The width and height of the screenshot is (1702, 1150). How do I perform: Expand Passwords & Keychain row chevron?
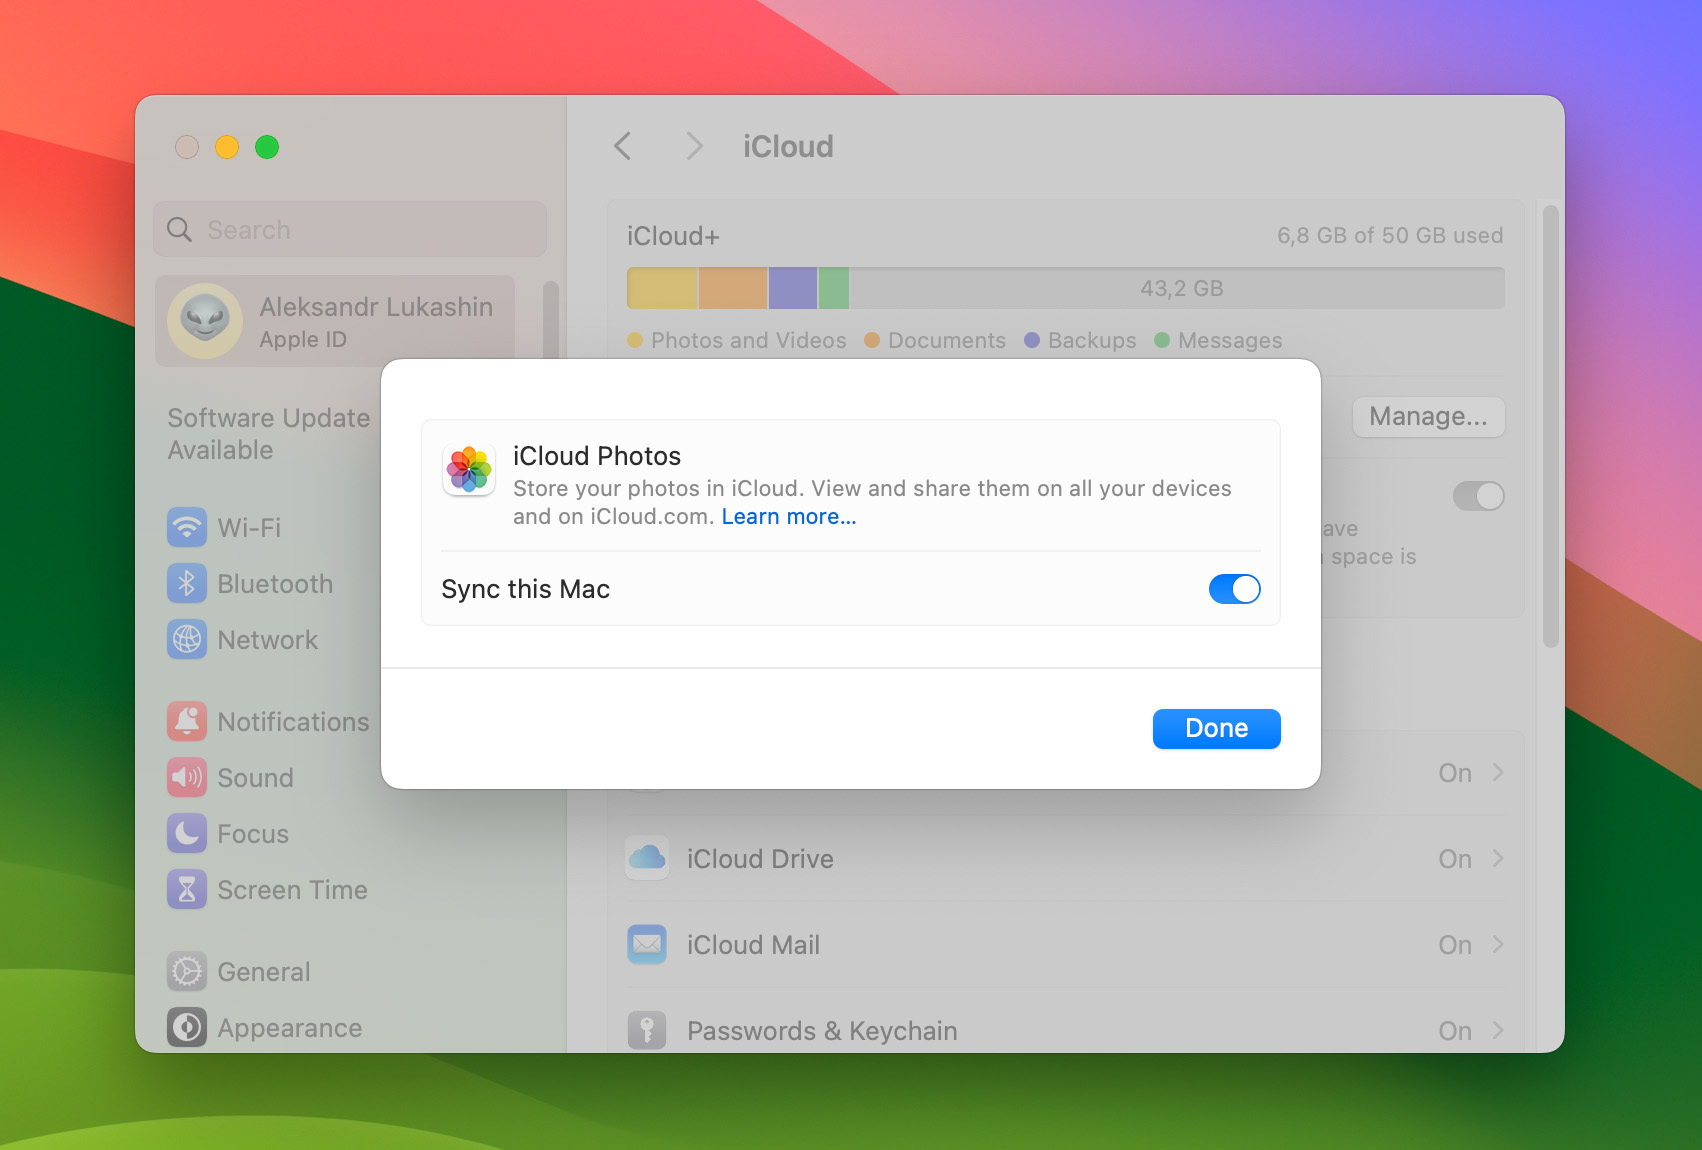[x=1498, y=1031]
